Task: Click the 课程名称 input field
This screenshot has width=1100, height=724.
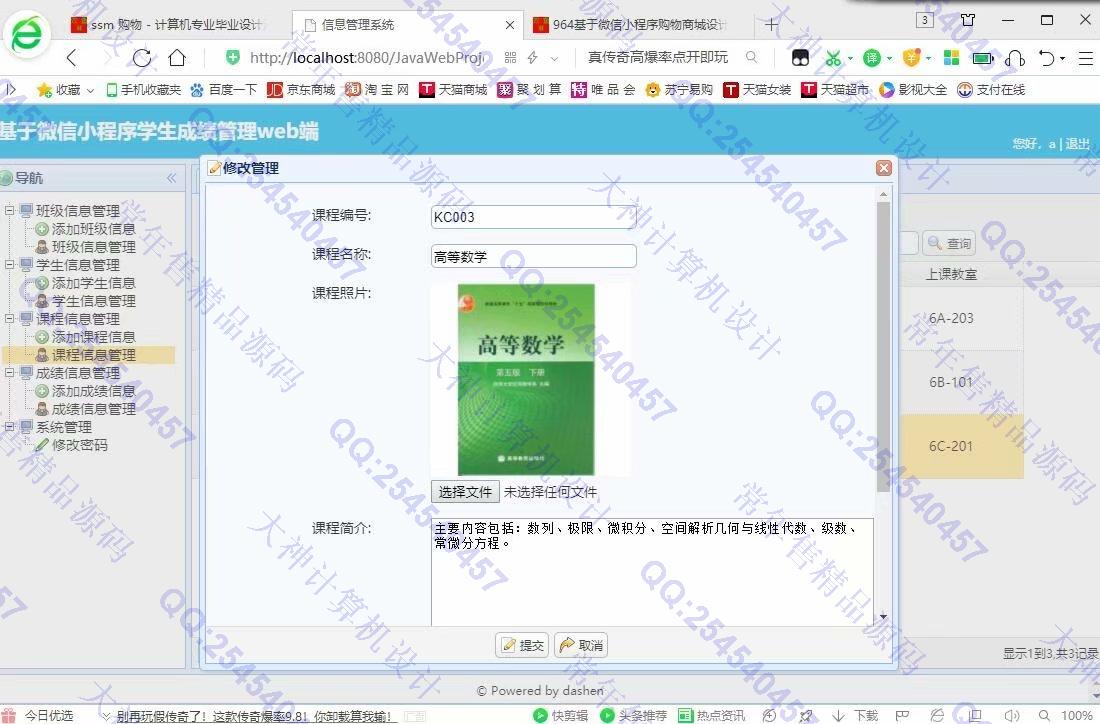Action: (x=533, y=256)
